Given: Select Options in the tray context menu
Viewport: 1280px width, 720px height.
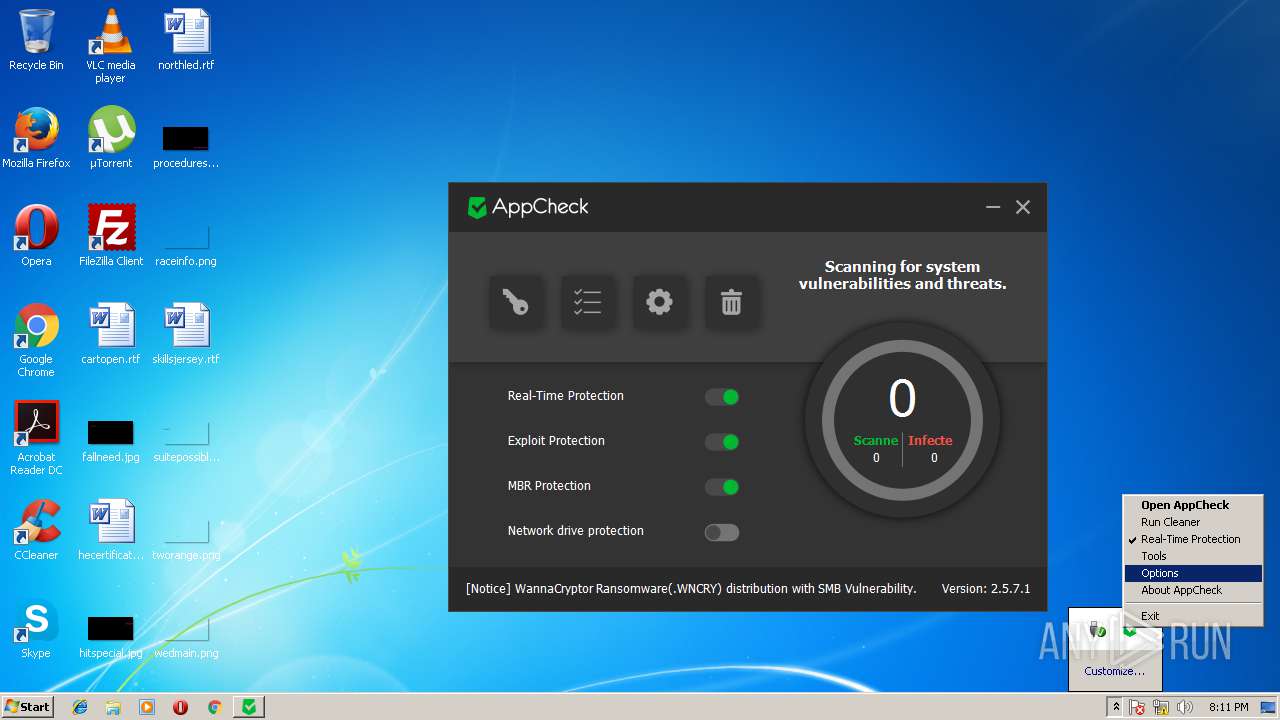Looking at the screenshot, I should click(x=1193, y=573).
